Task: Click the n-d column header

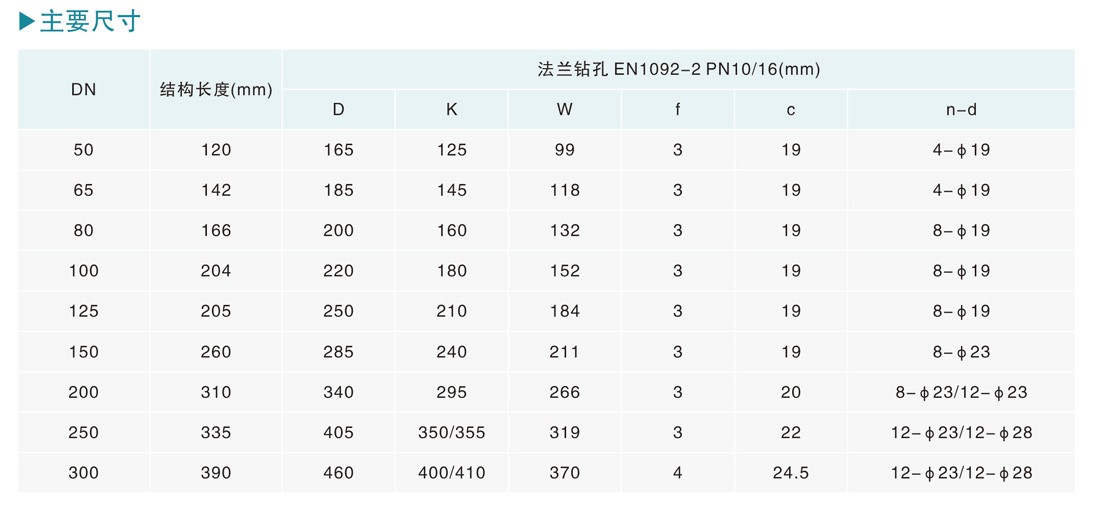Action: click(961, 110)
